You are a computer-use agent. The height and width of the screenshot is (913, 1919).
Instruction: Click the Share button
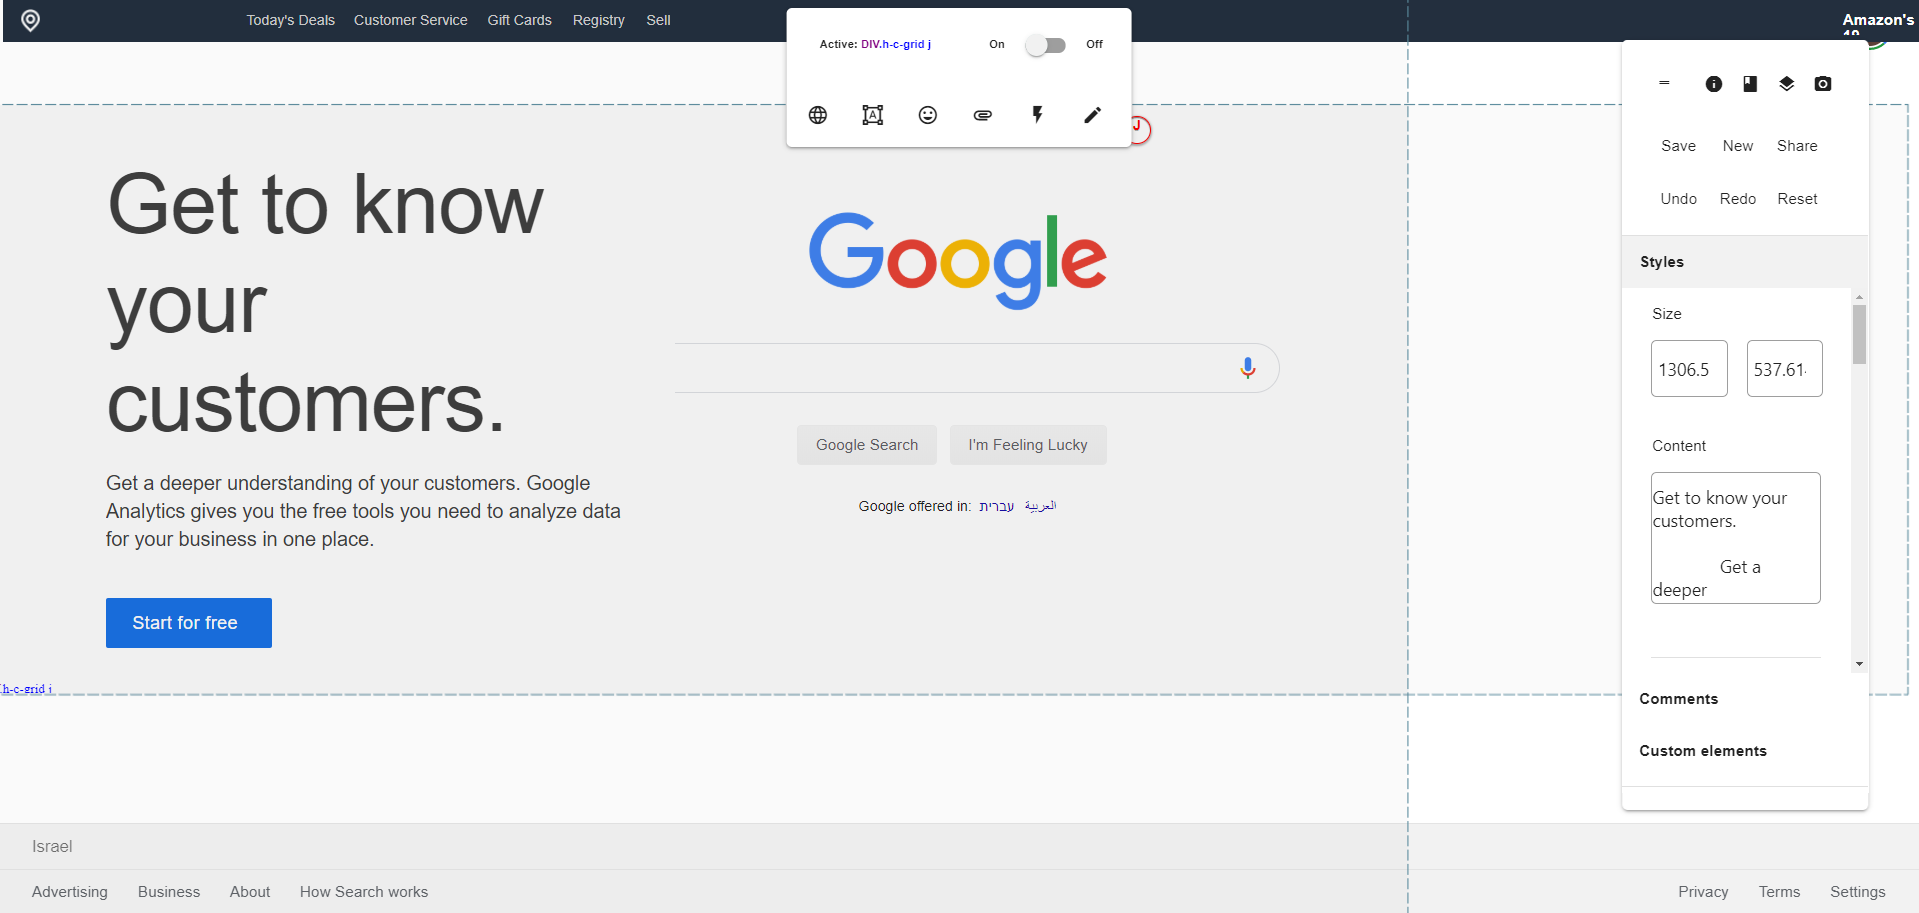tap(1797, 146)
